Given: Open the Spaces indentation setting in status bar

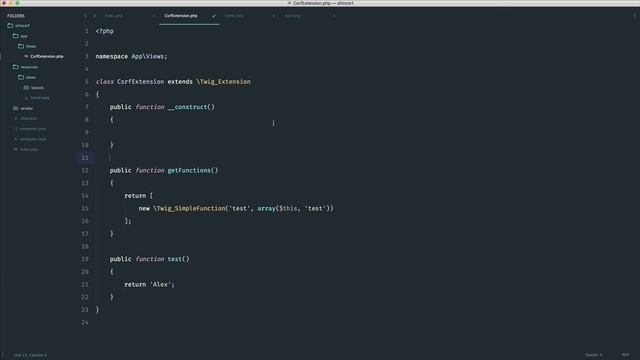Looking at the screenshot, I should click(593, 355).
